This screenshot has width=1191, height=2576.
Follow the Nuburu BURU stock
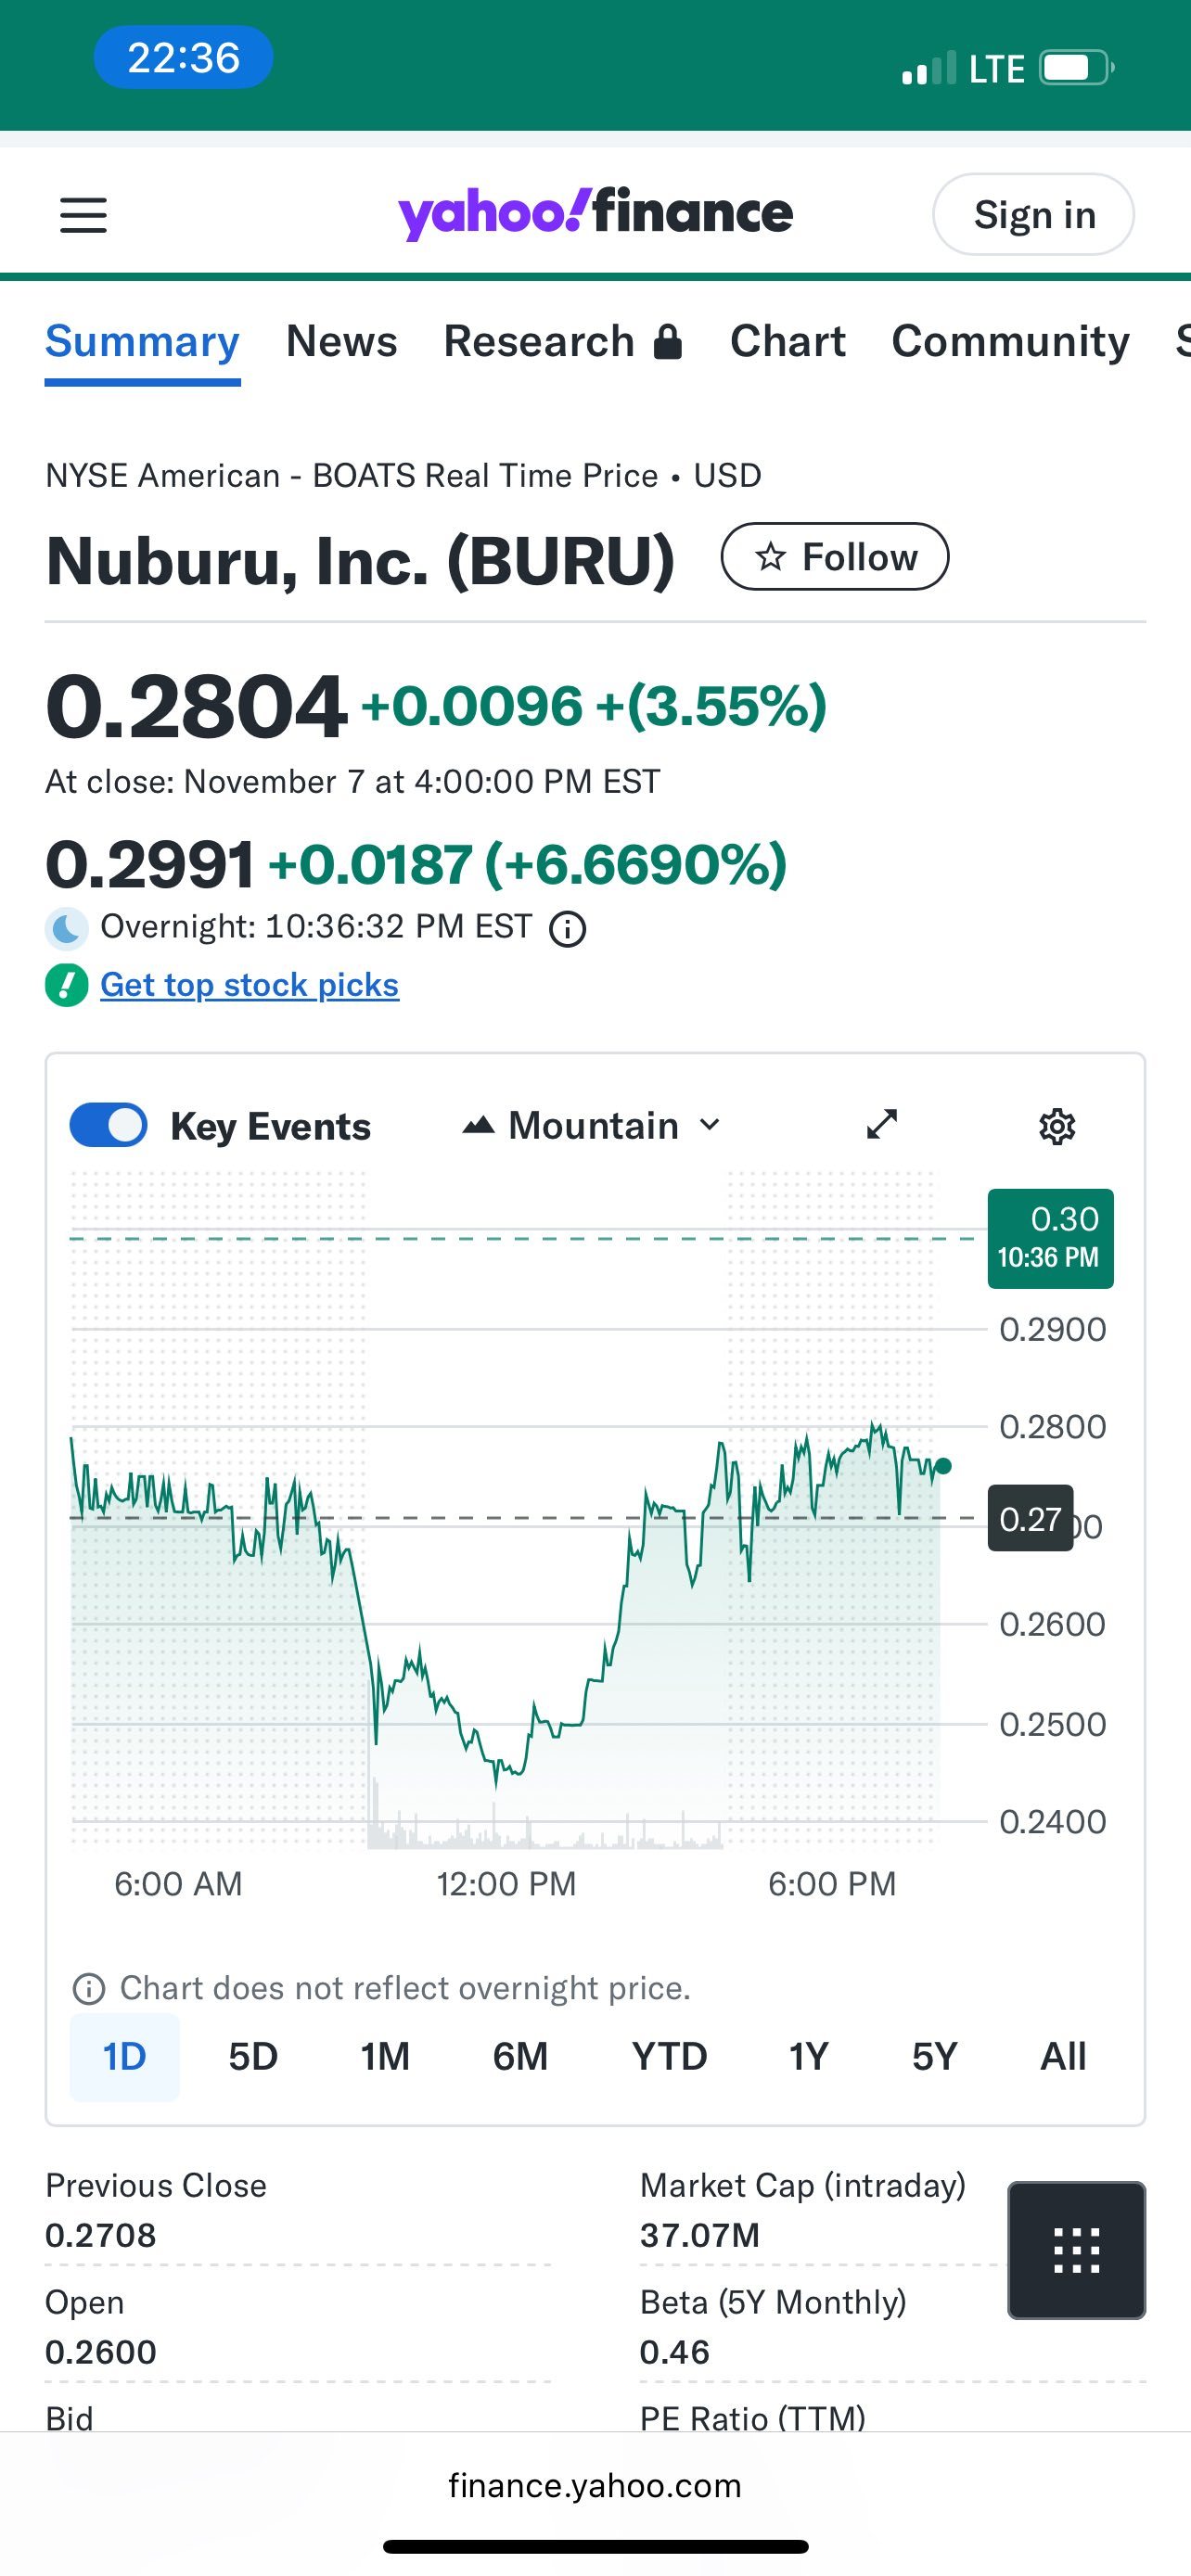pyautogui.click(x=834, y=556)
